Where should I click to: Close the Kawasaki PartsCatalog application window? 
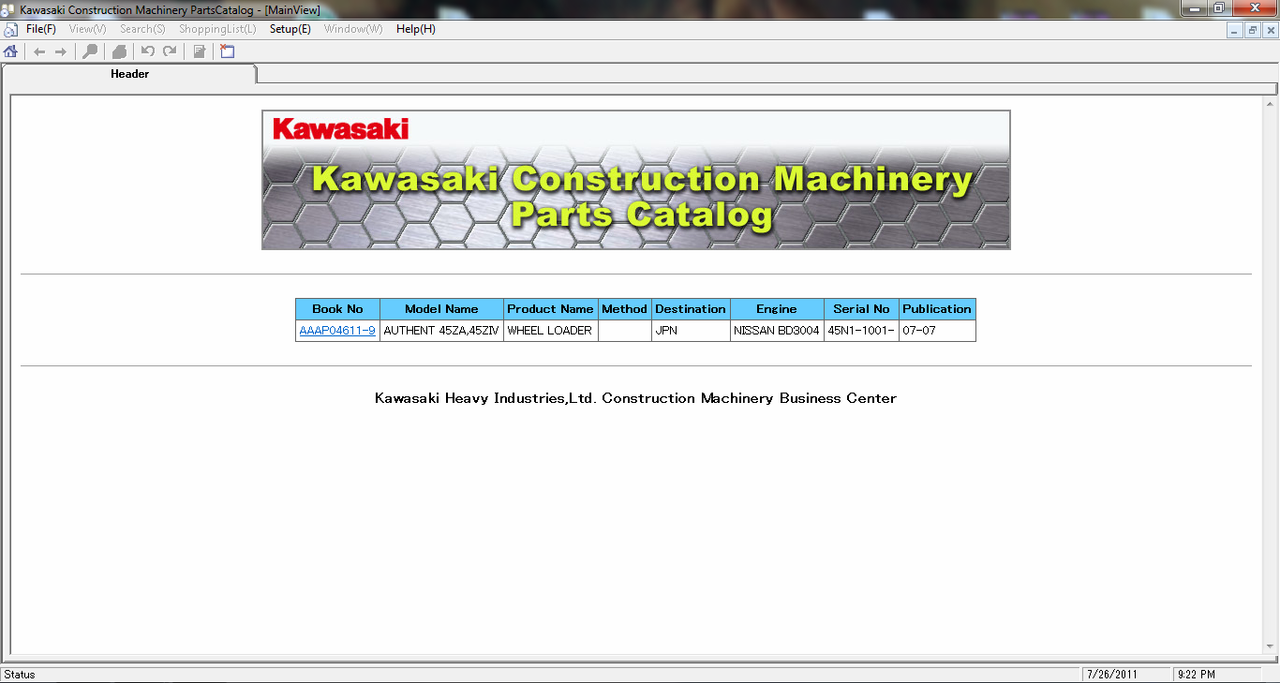pyautogui.click(x=1254, y=8)
